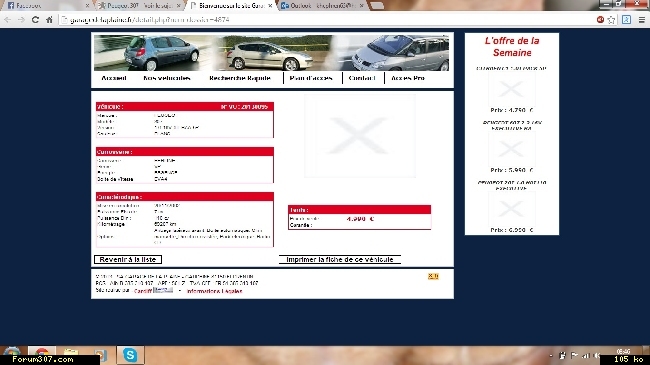Switch to the Facebook tab
The image size is (650, 365).
(25, 6)
